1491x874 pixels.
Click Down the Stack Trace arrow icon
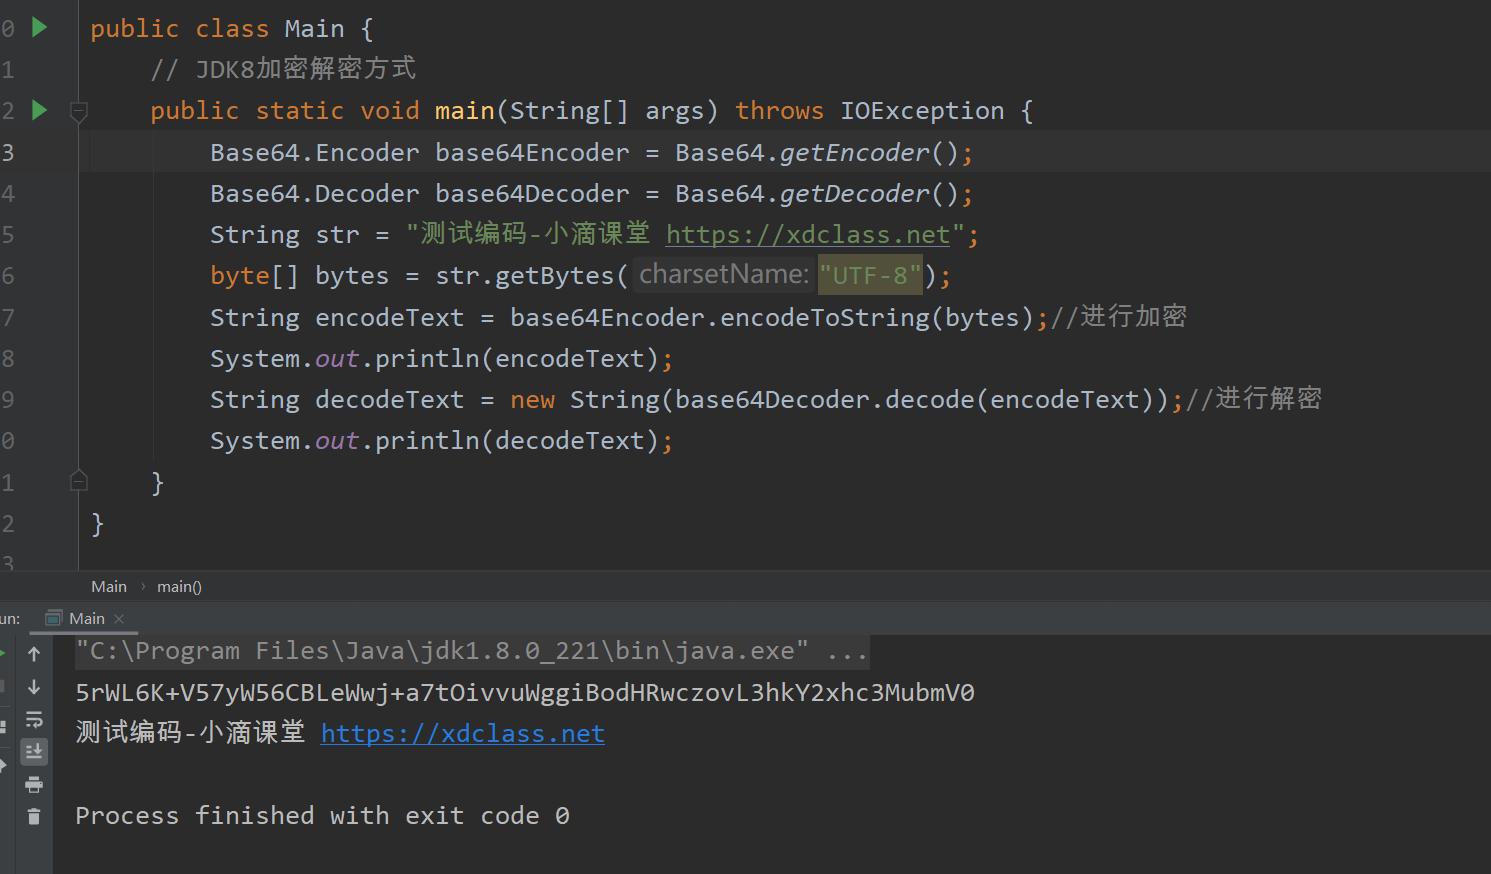[x=34, y=686]
